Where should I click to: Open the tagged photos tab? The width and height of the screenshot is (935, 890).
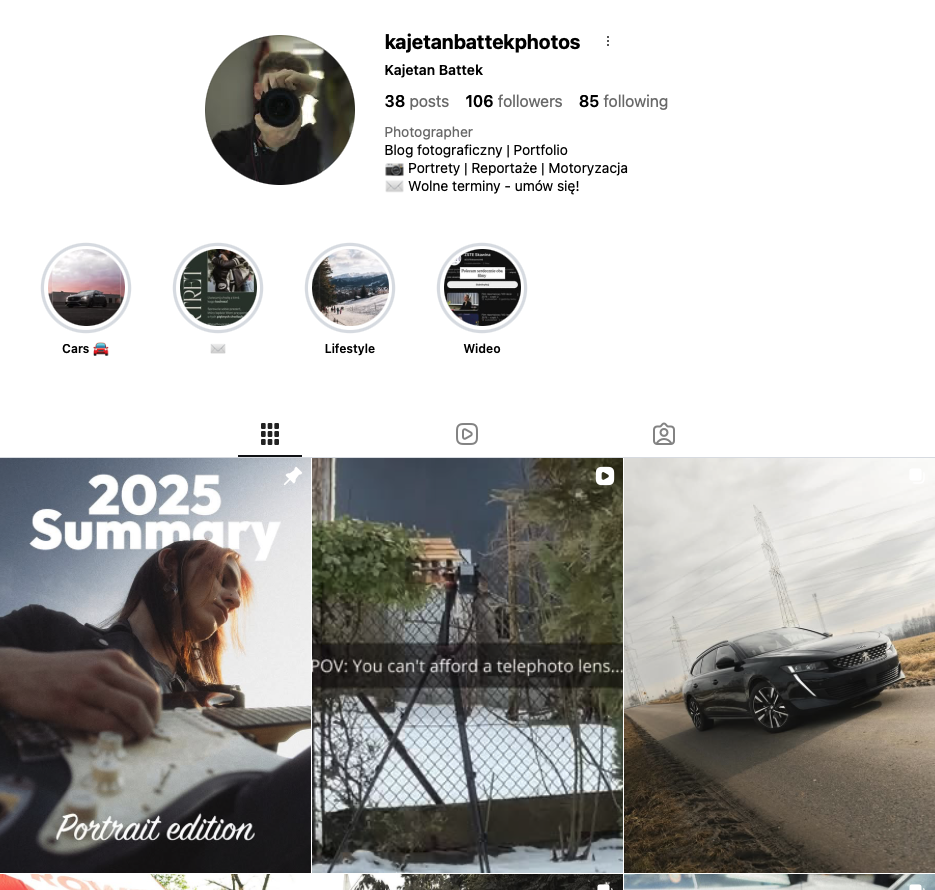(x=664, y=434)
